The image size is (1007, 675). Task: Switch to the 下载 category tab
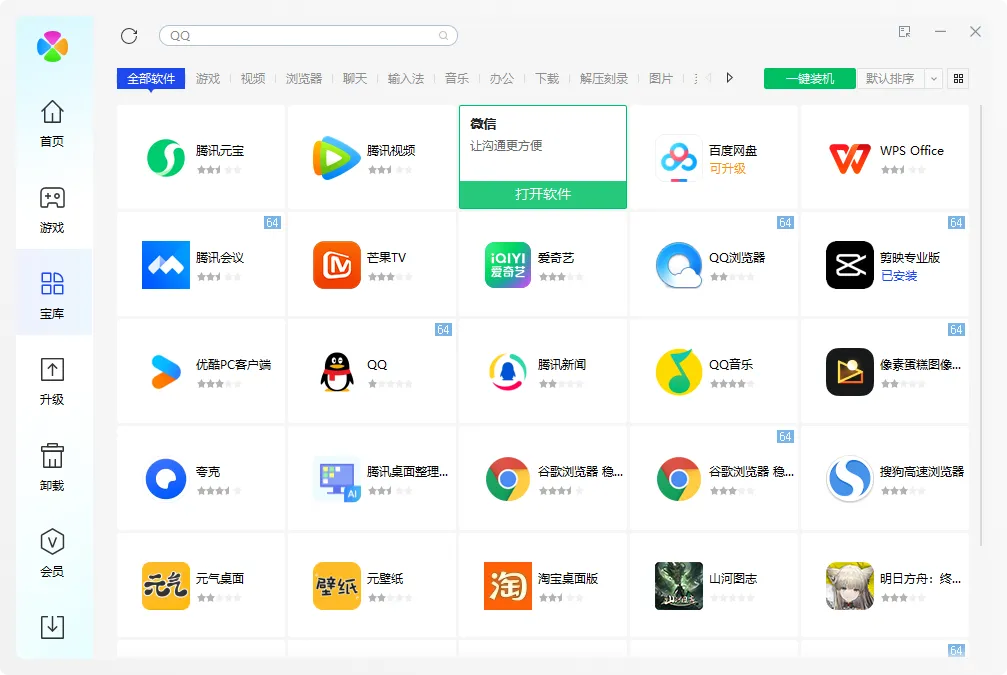pos(547,78)
